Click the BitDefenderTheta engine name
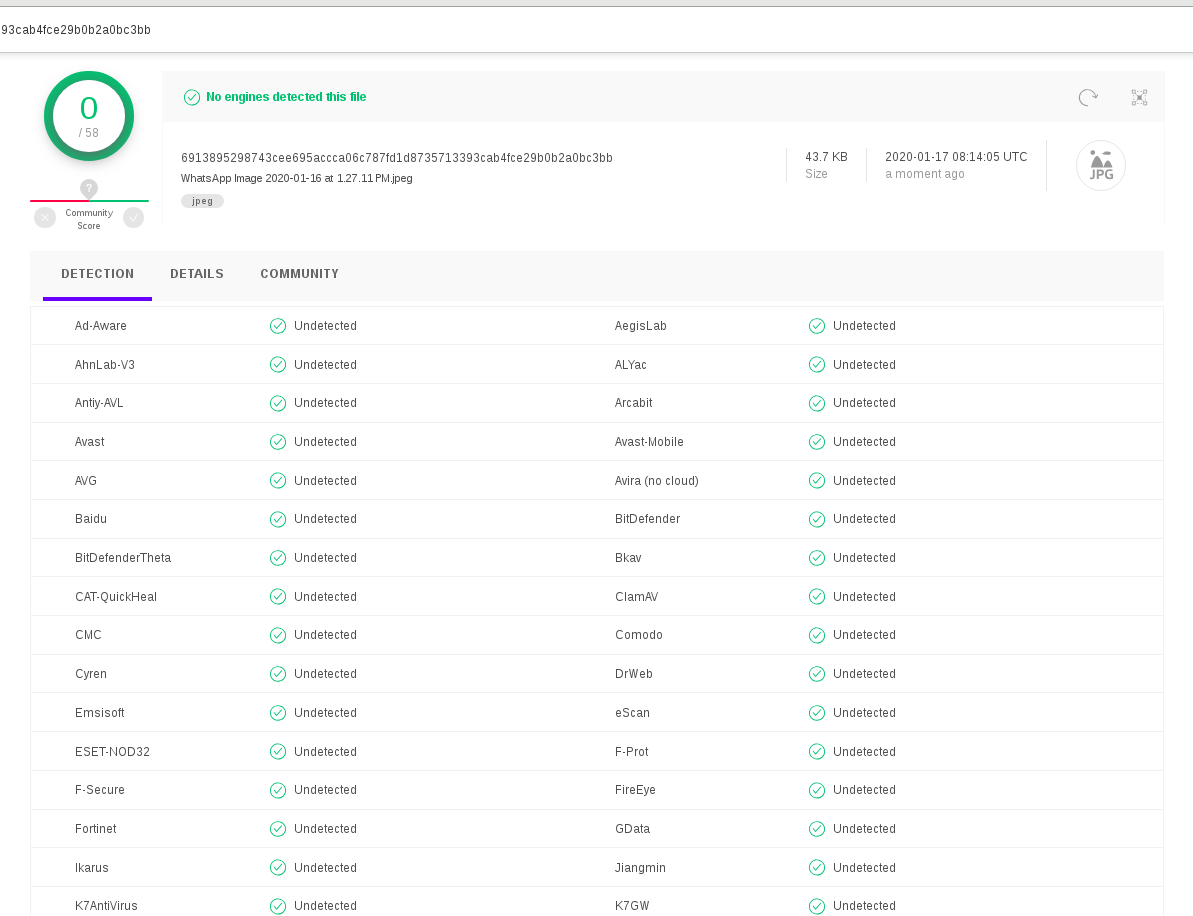The width and height of the screenshot is (1193, 916). (x=123, y=558)
